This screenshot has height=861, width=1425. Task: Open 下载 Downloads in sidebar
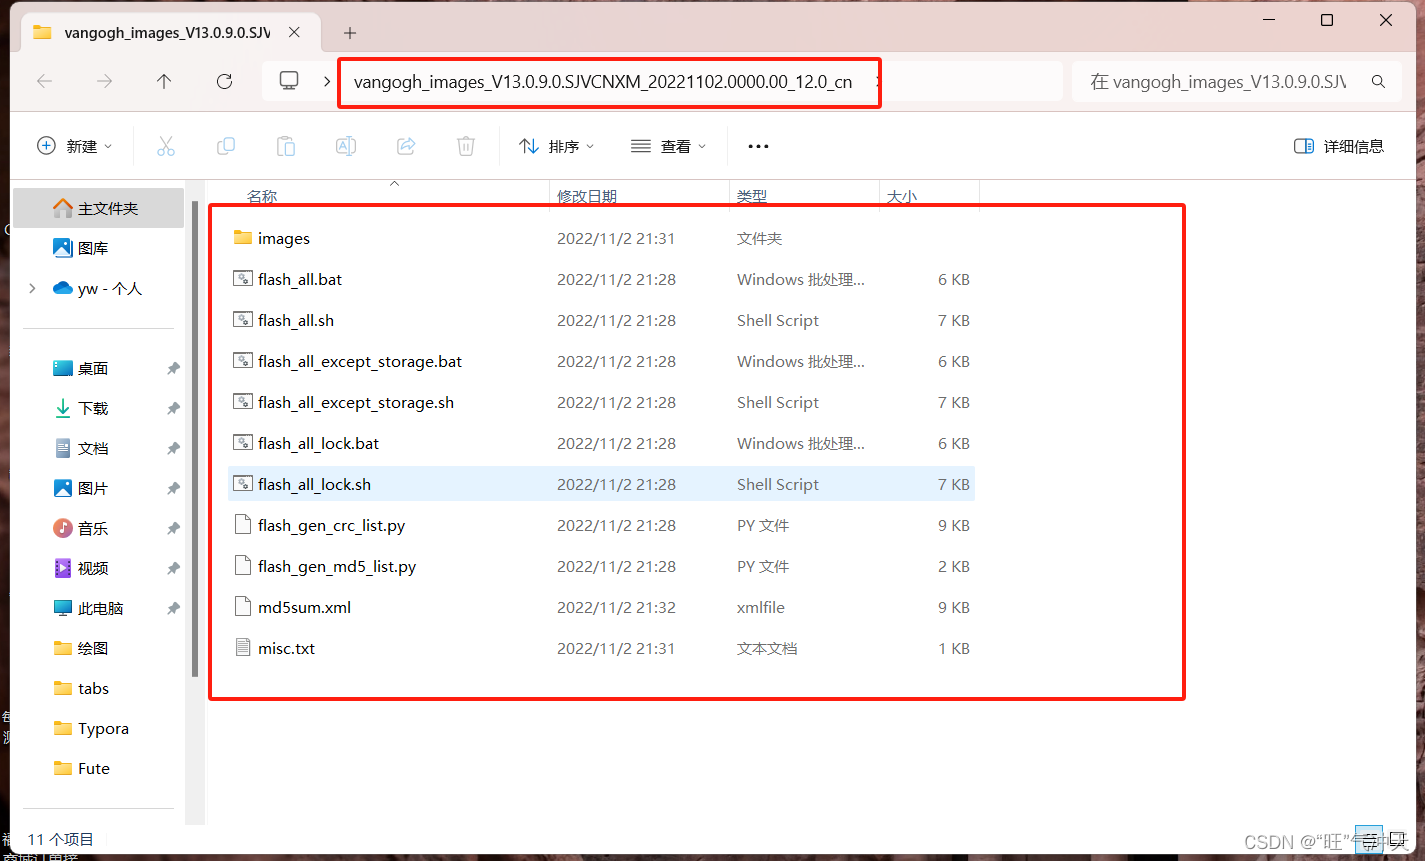93,408
